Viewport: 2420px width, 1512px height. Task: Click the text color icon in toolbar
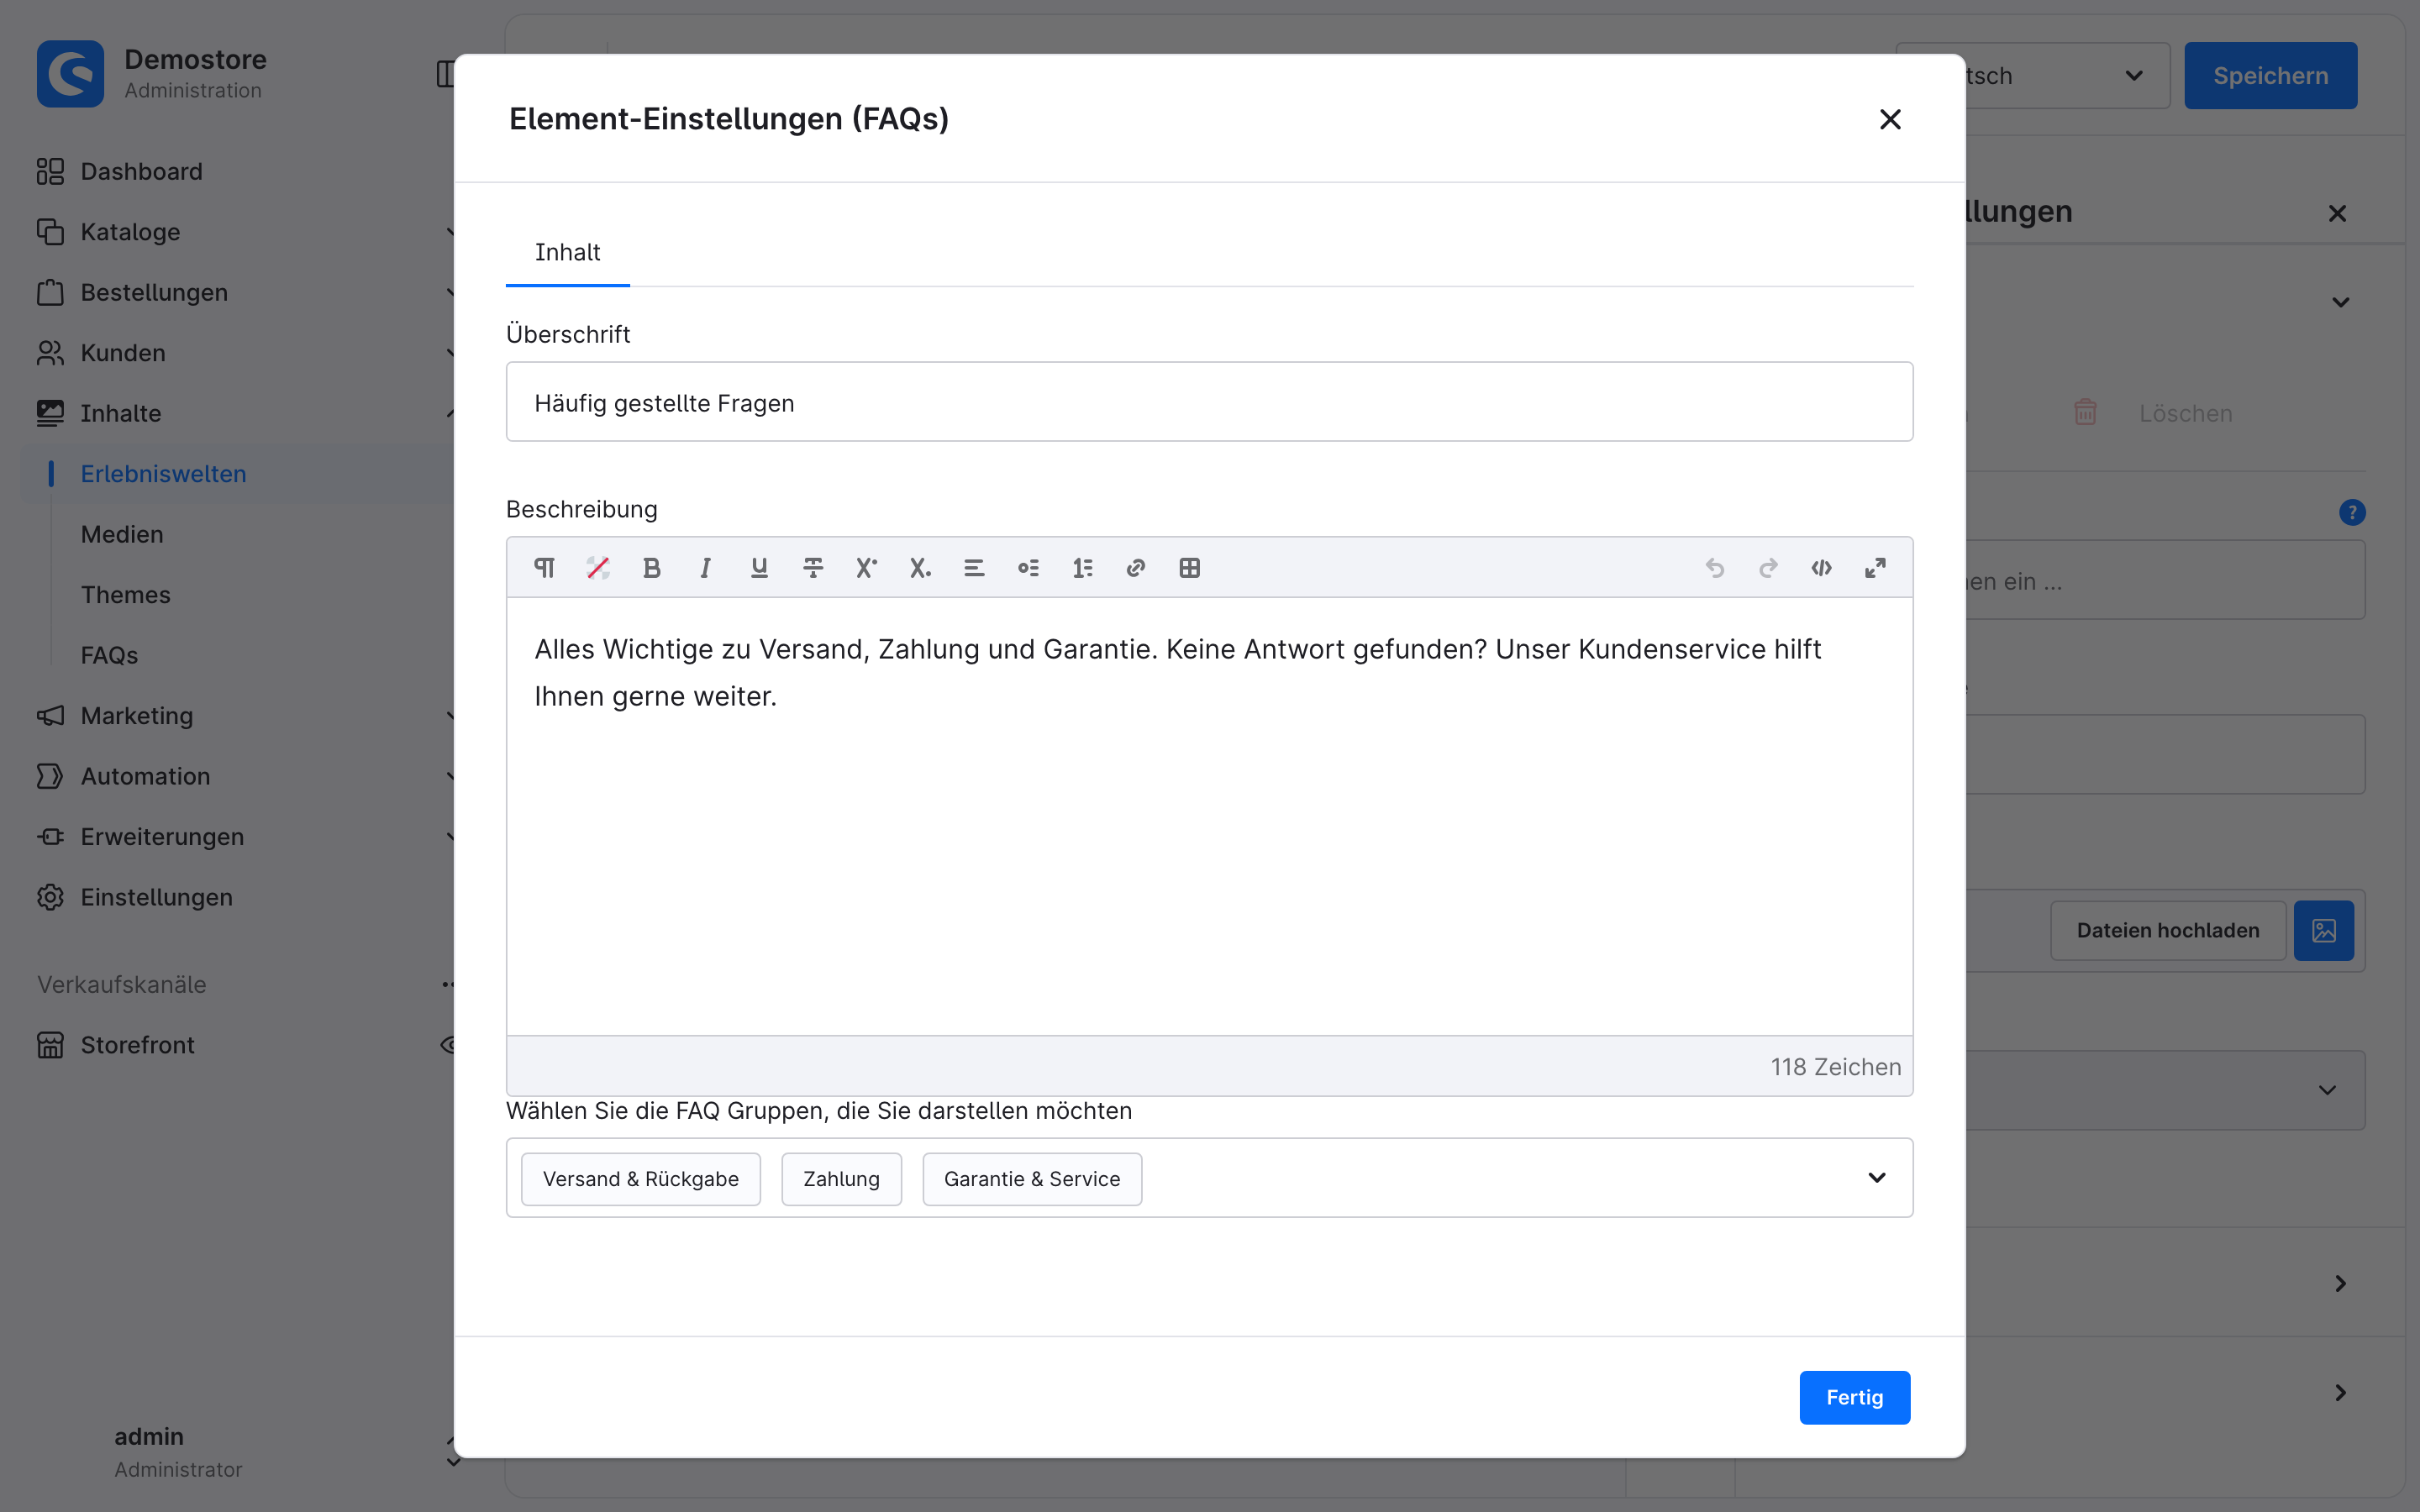pyautogui.click(x=598, y=568)
